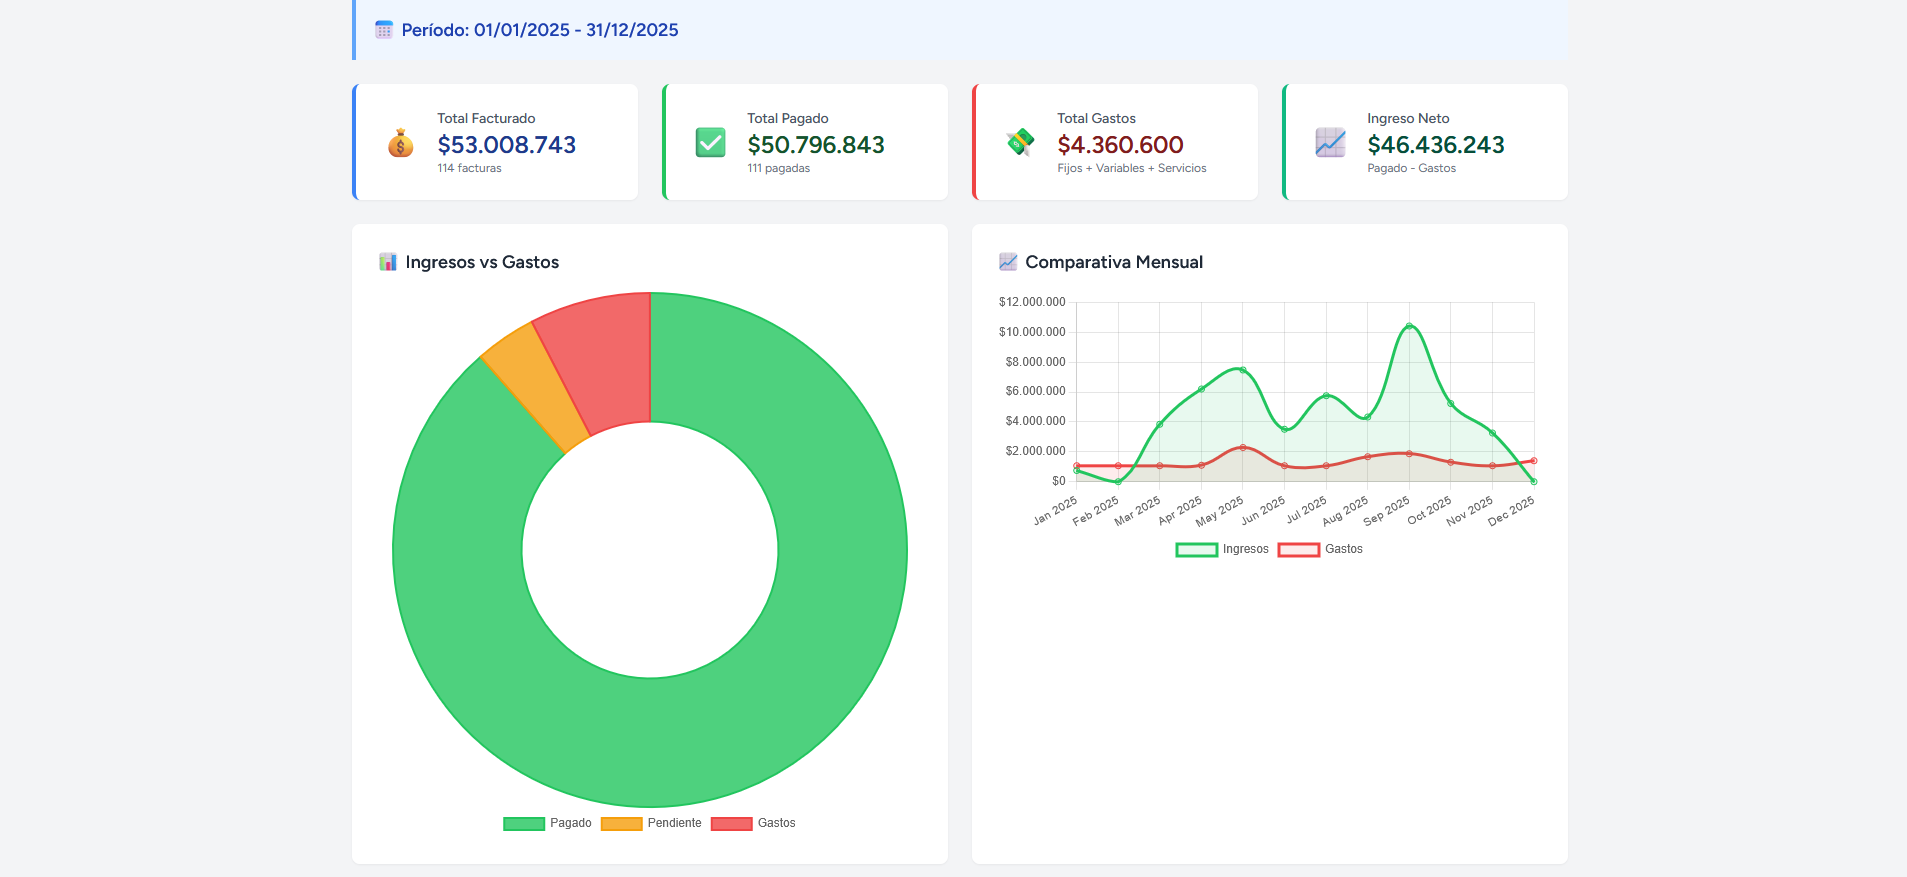1907x877 pixels.
Task: Toggle the Pagado legend in the donut chart
Action: click(548, 823)
